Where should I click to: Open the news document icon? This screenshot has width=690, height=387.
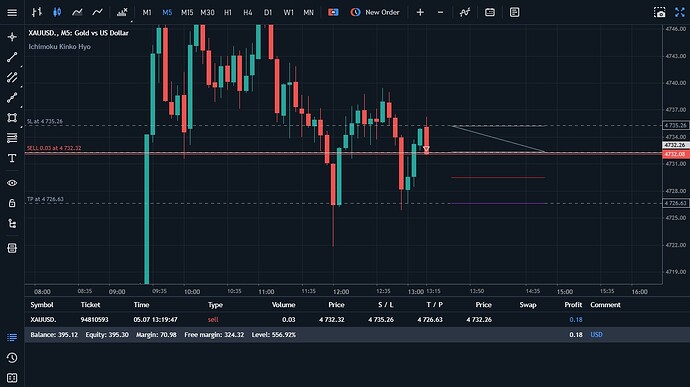point(514,12)
